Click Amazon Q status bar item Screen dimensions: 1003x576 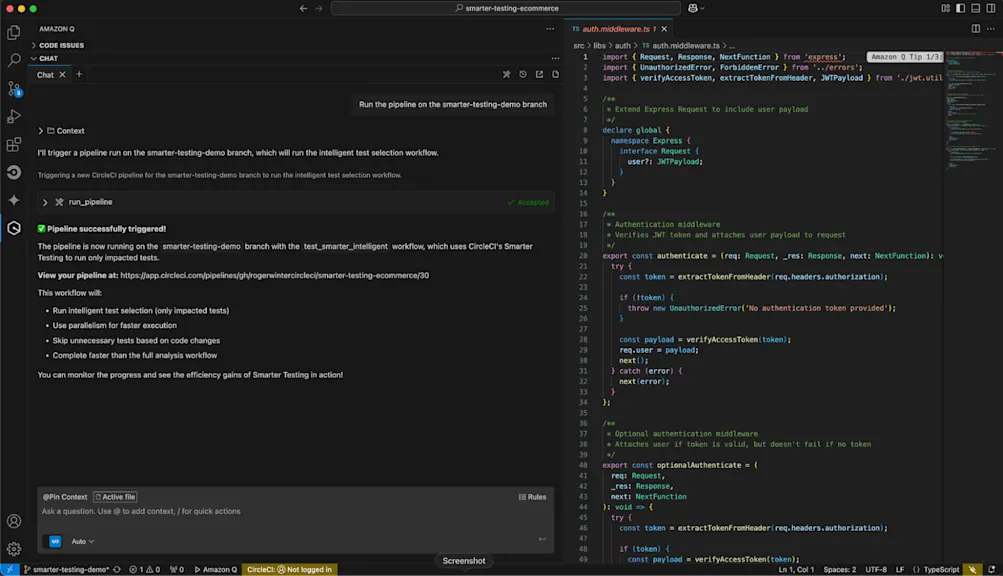click(216, 570)
